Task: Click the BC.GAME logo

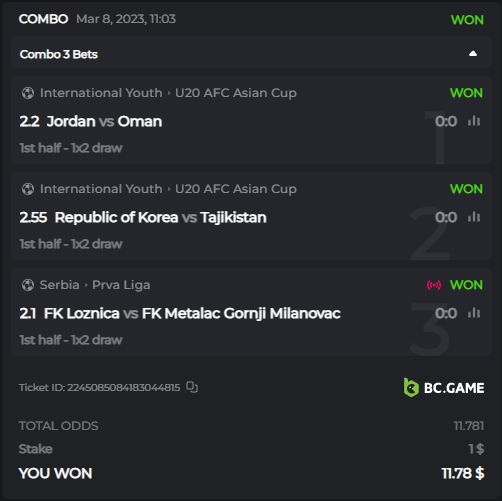Action: 444,387
